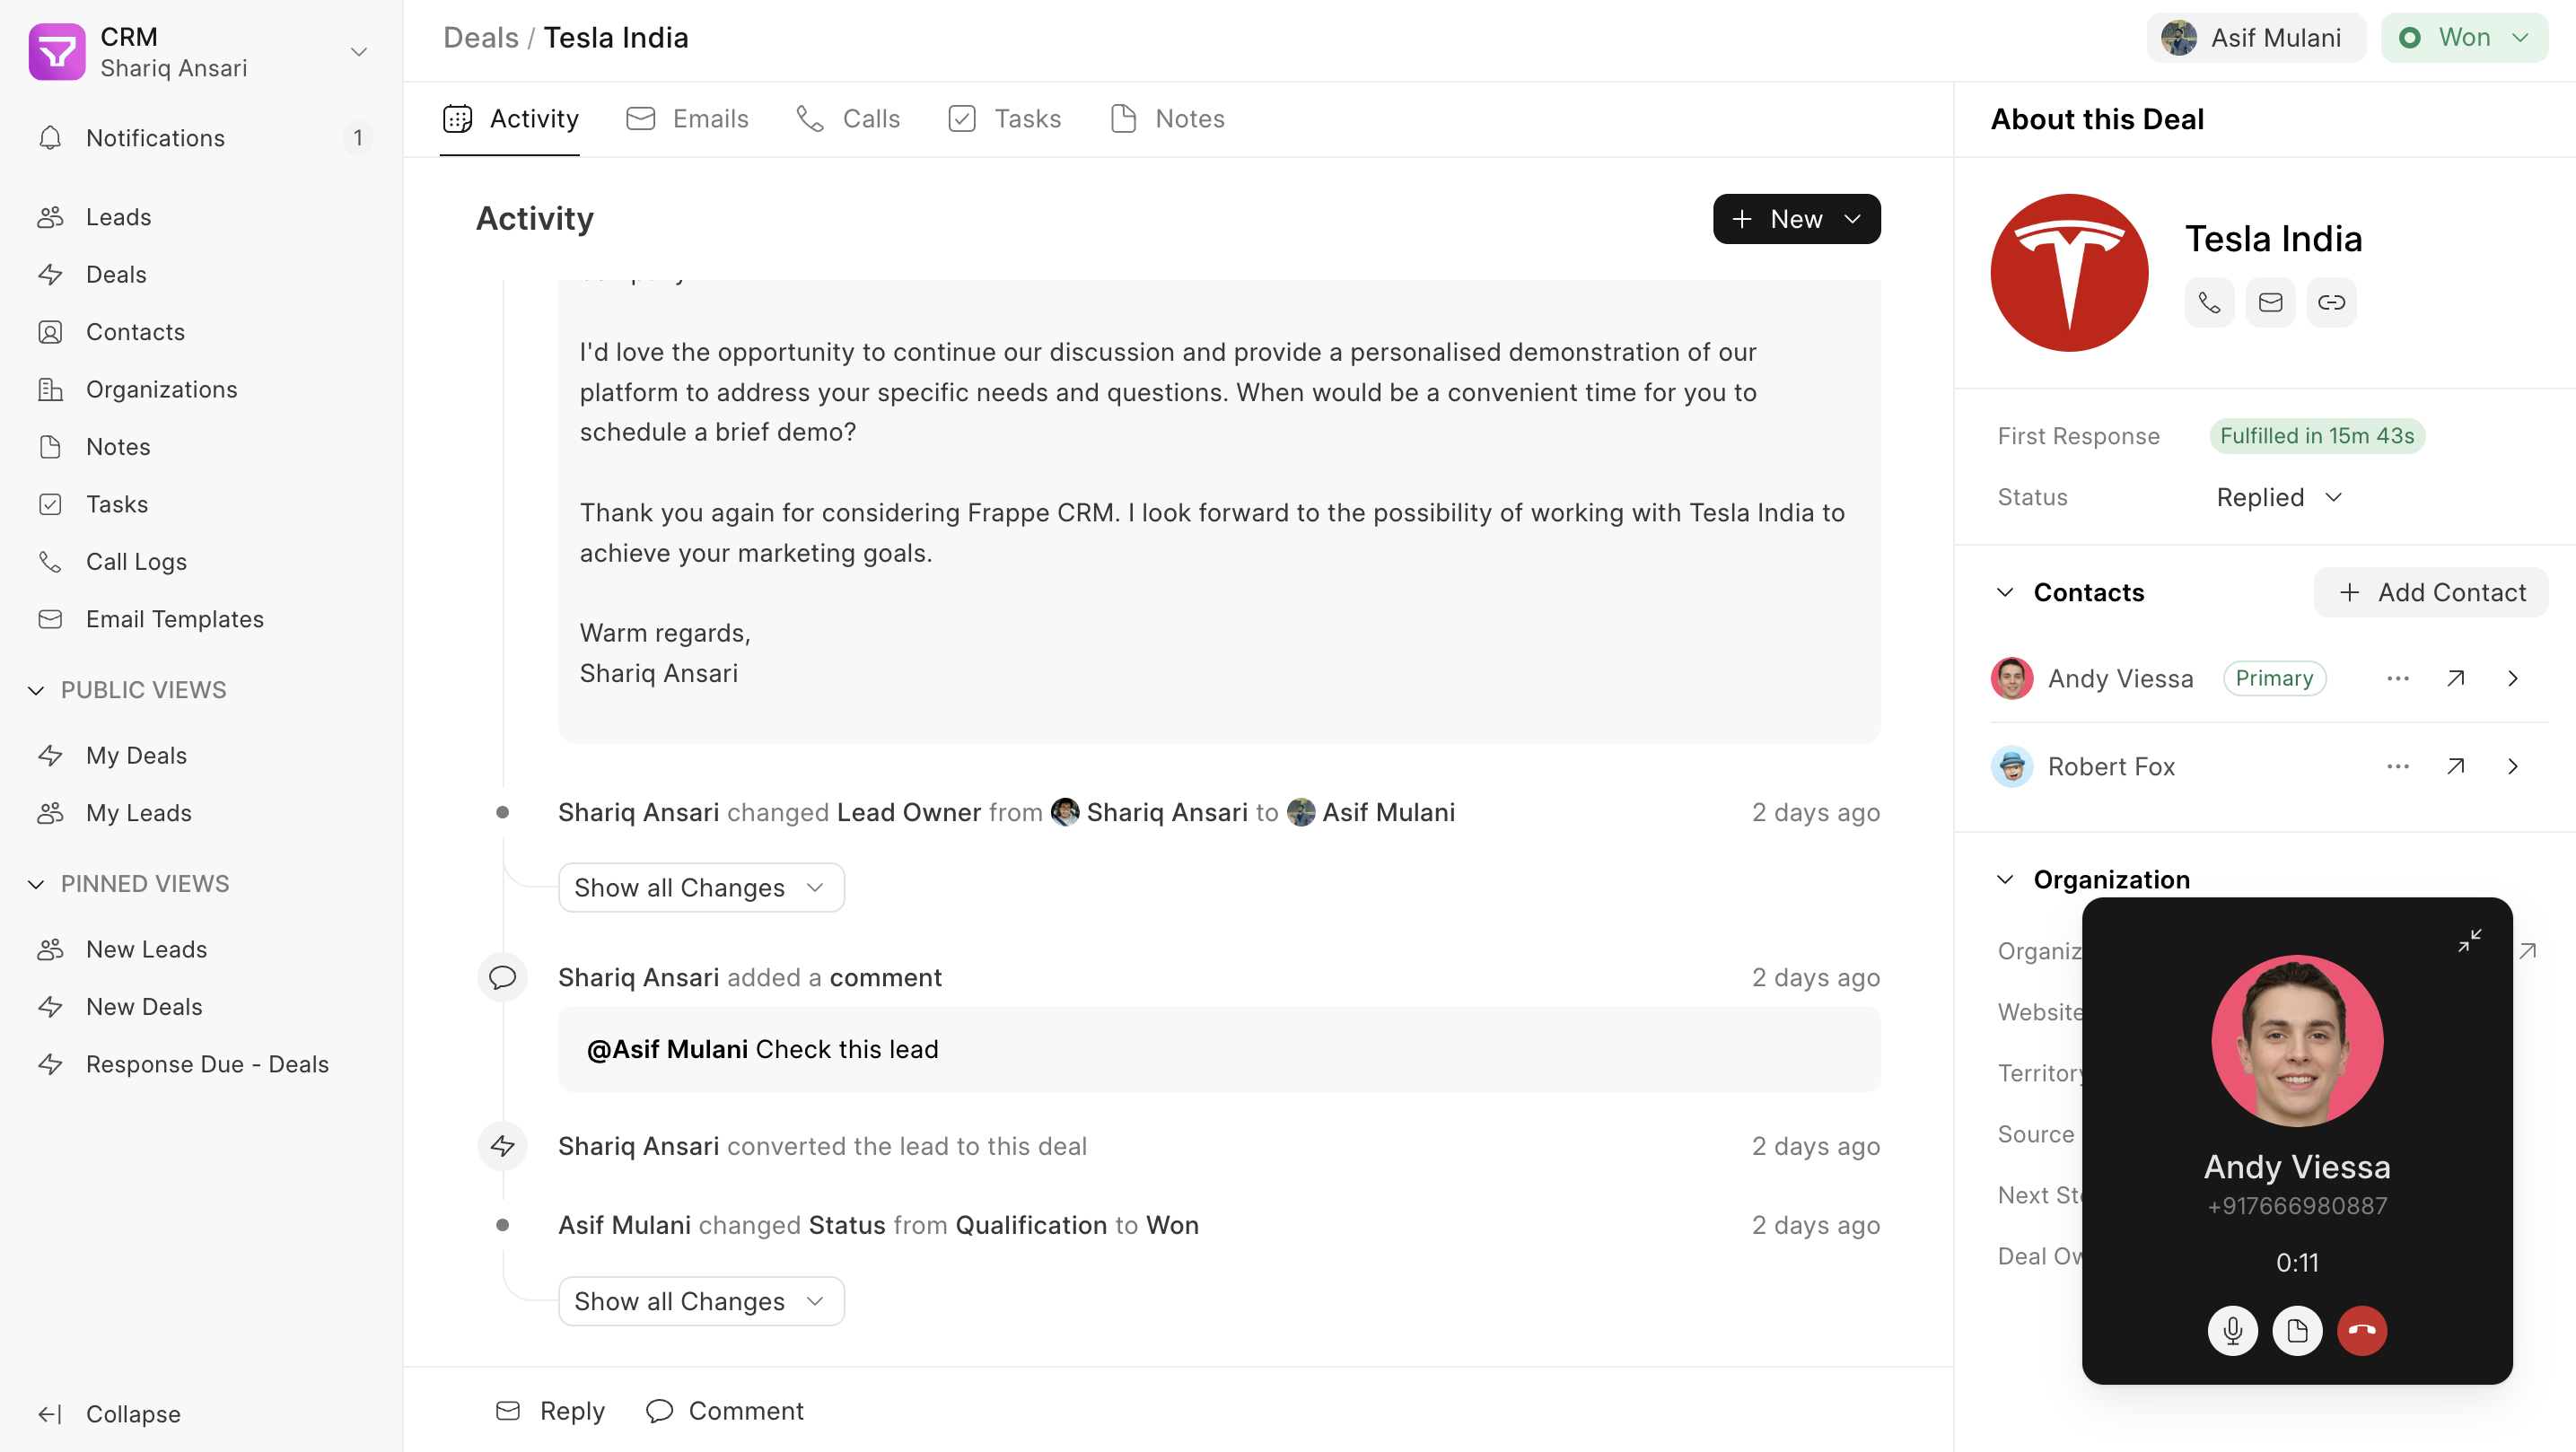Minimize the call popup window
Viewport: 2576px width, 1452px height.
coord(2469,940)
